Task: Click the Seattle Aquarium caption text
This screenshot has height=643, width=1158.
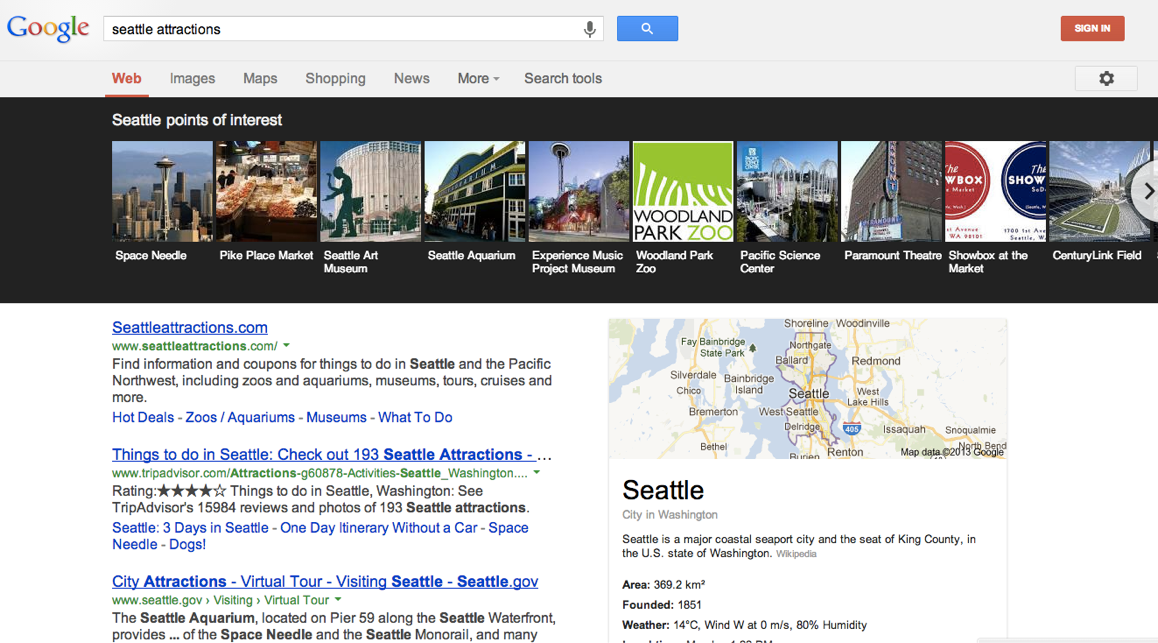Action: [471, 255]
